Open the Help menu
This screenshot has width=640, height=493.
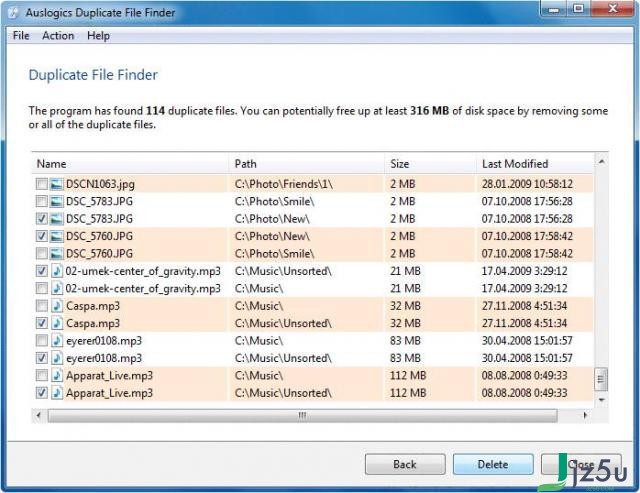[98, 36]
